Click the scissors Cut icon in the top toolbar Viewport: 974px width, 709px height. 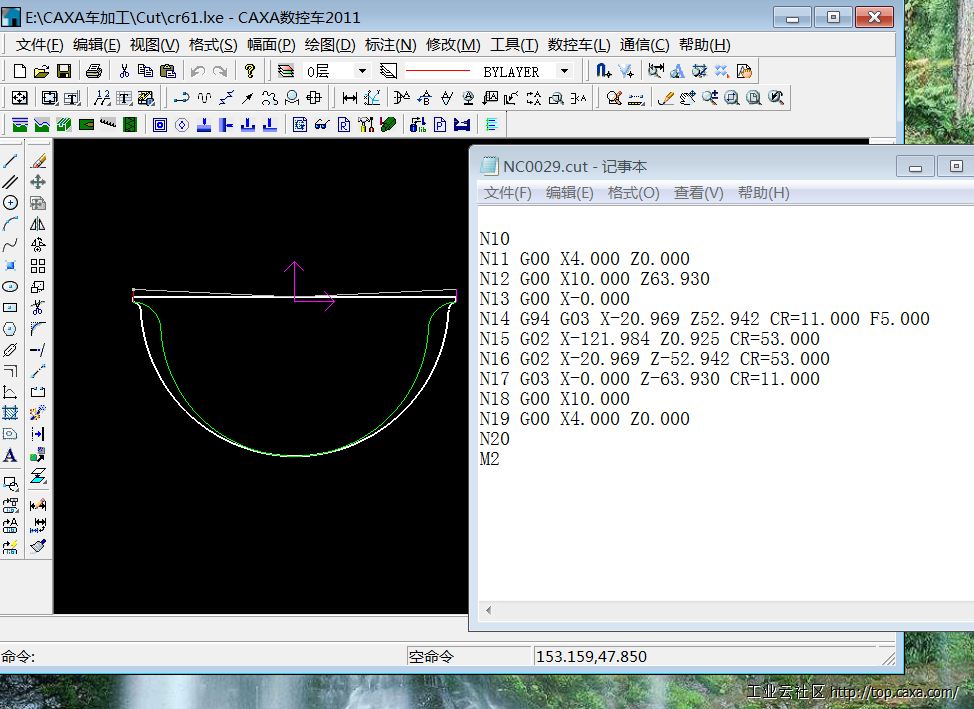click(x=124, y=71)
